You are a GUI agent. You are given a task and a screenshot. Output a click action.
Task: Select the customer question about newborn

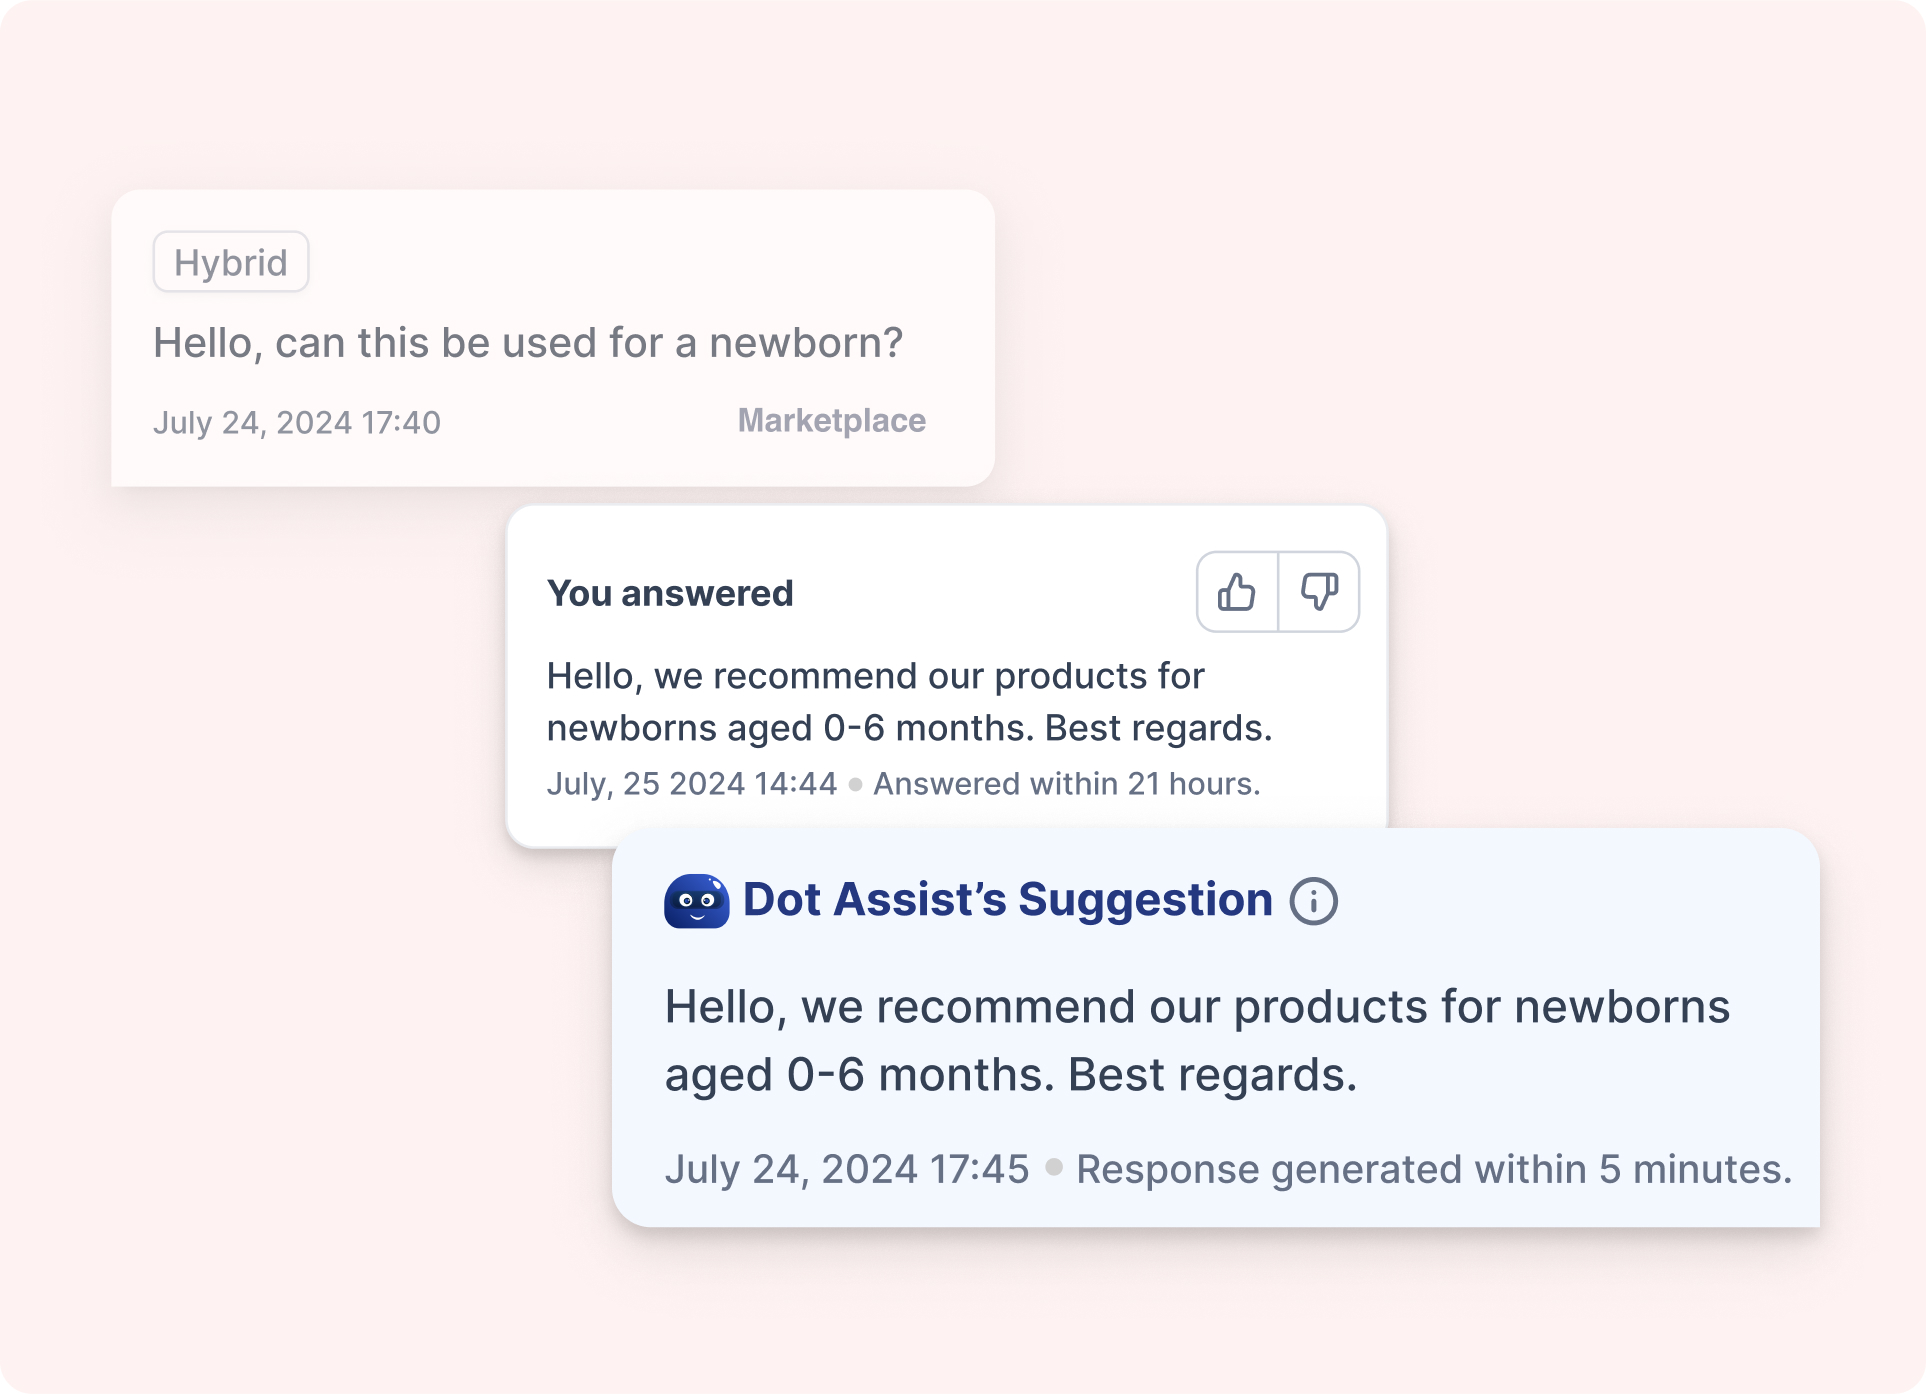528,343
